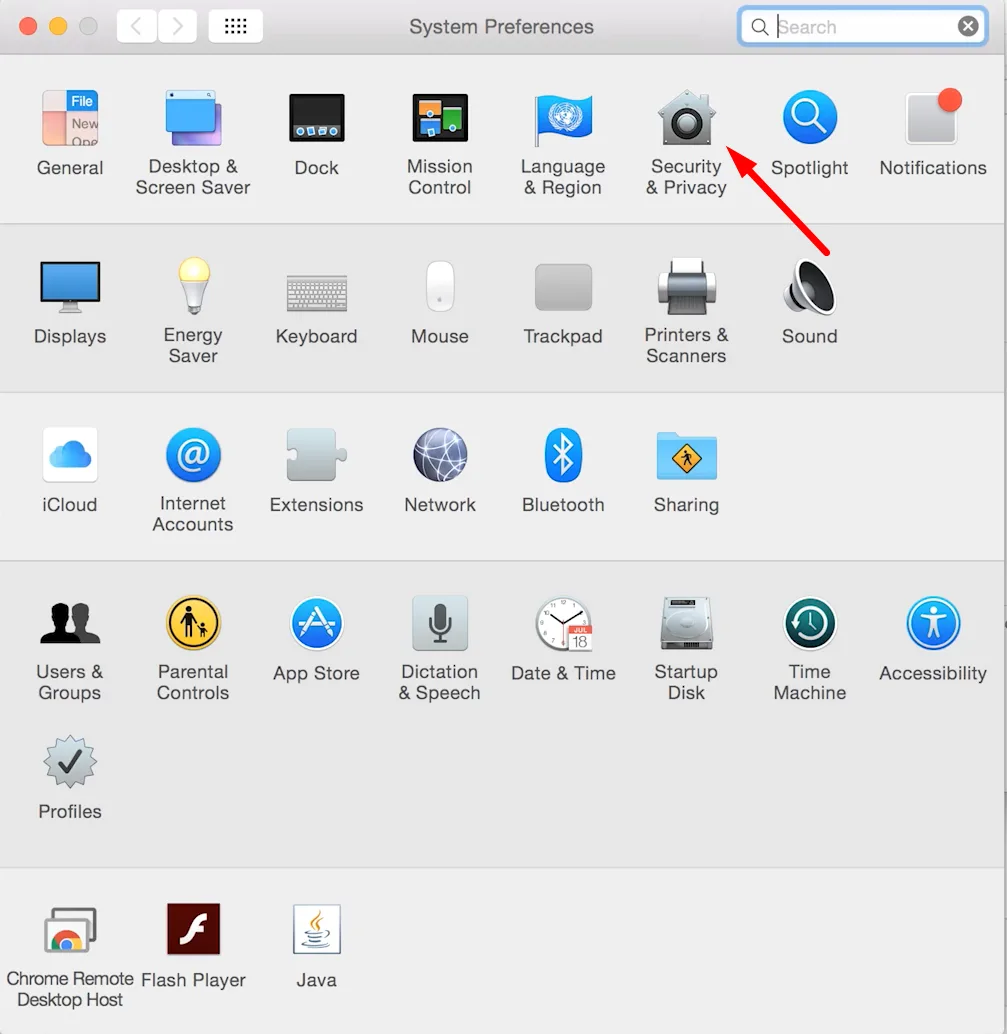Click the back navigation arrow
This screenshot has height=1034, width=1007.
coord(137,26)
